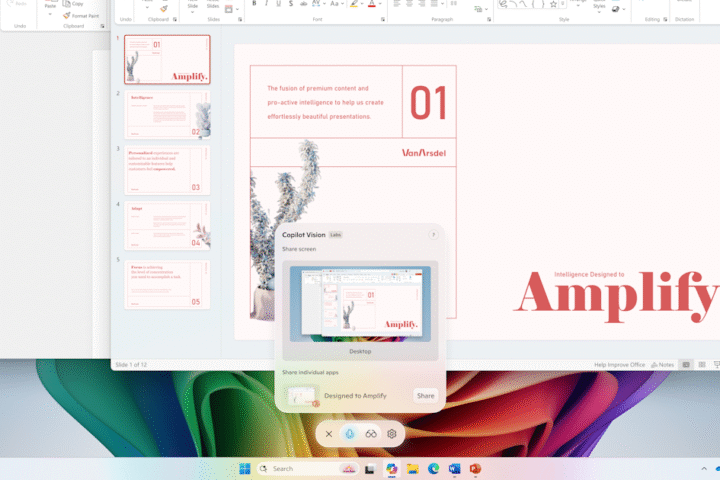Open Copilot settings gear icon
The image size is (720, 480).
[x=392, y=434]
